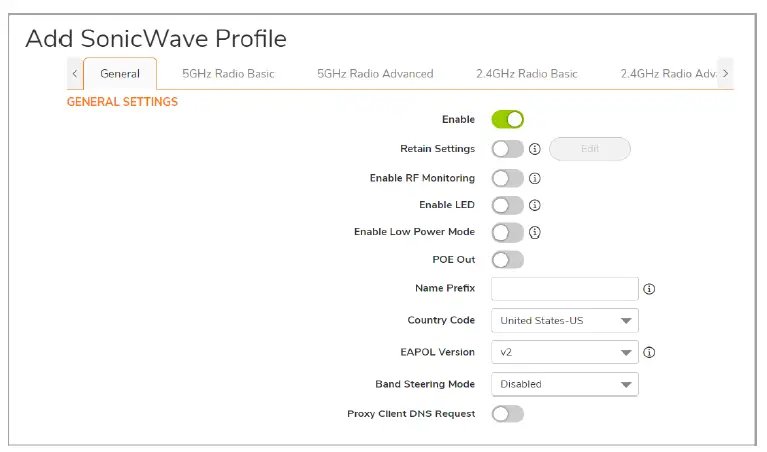Open the Country Code dropdown
Screen dimensions: 767x452
tap(564, 321)
